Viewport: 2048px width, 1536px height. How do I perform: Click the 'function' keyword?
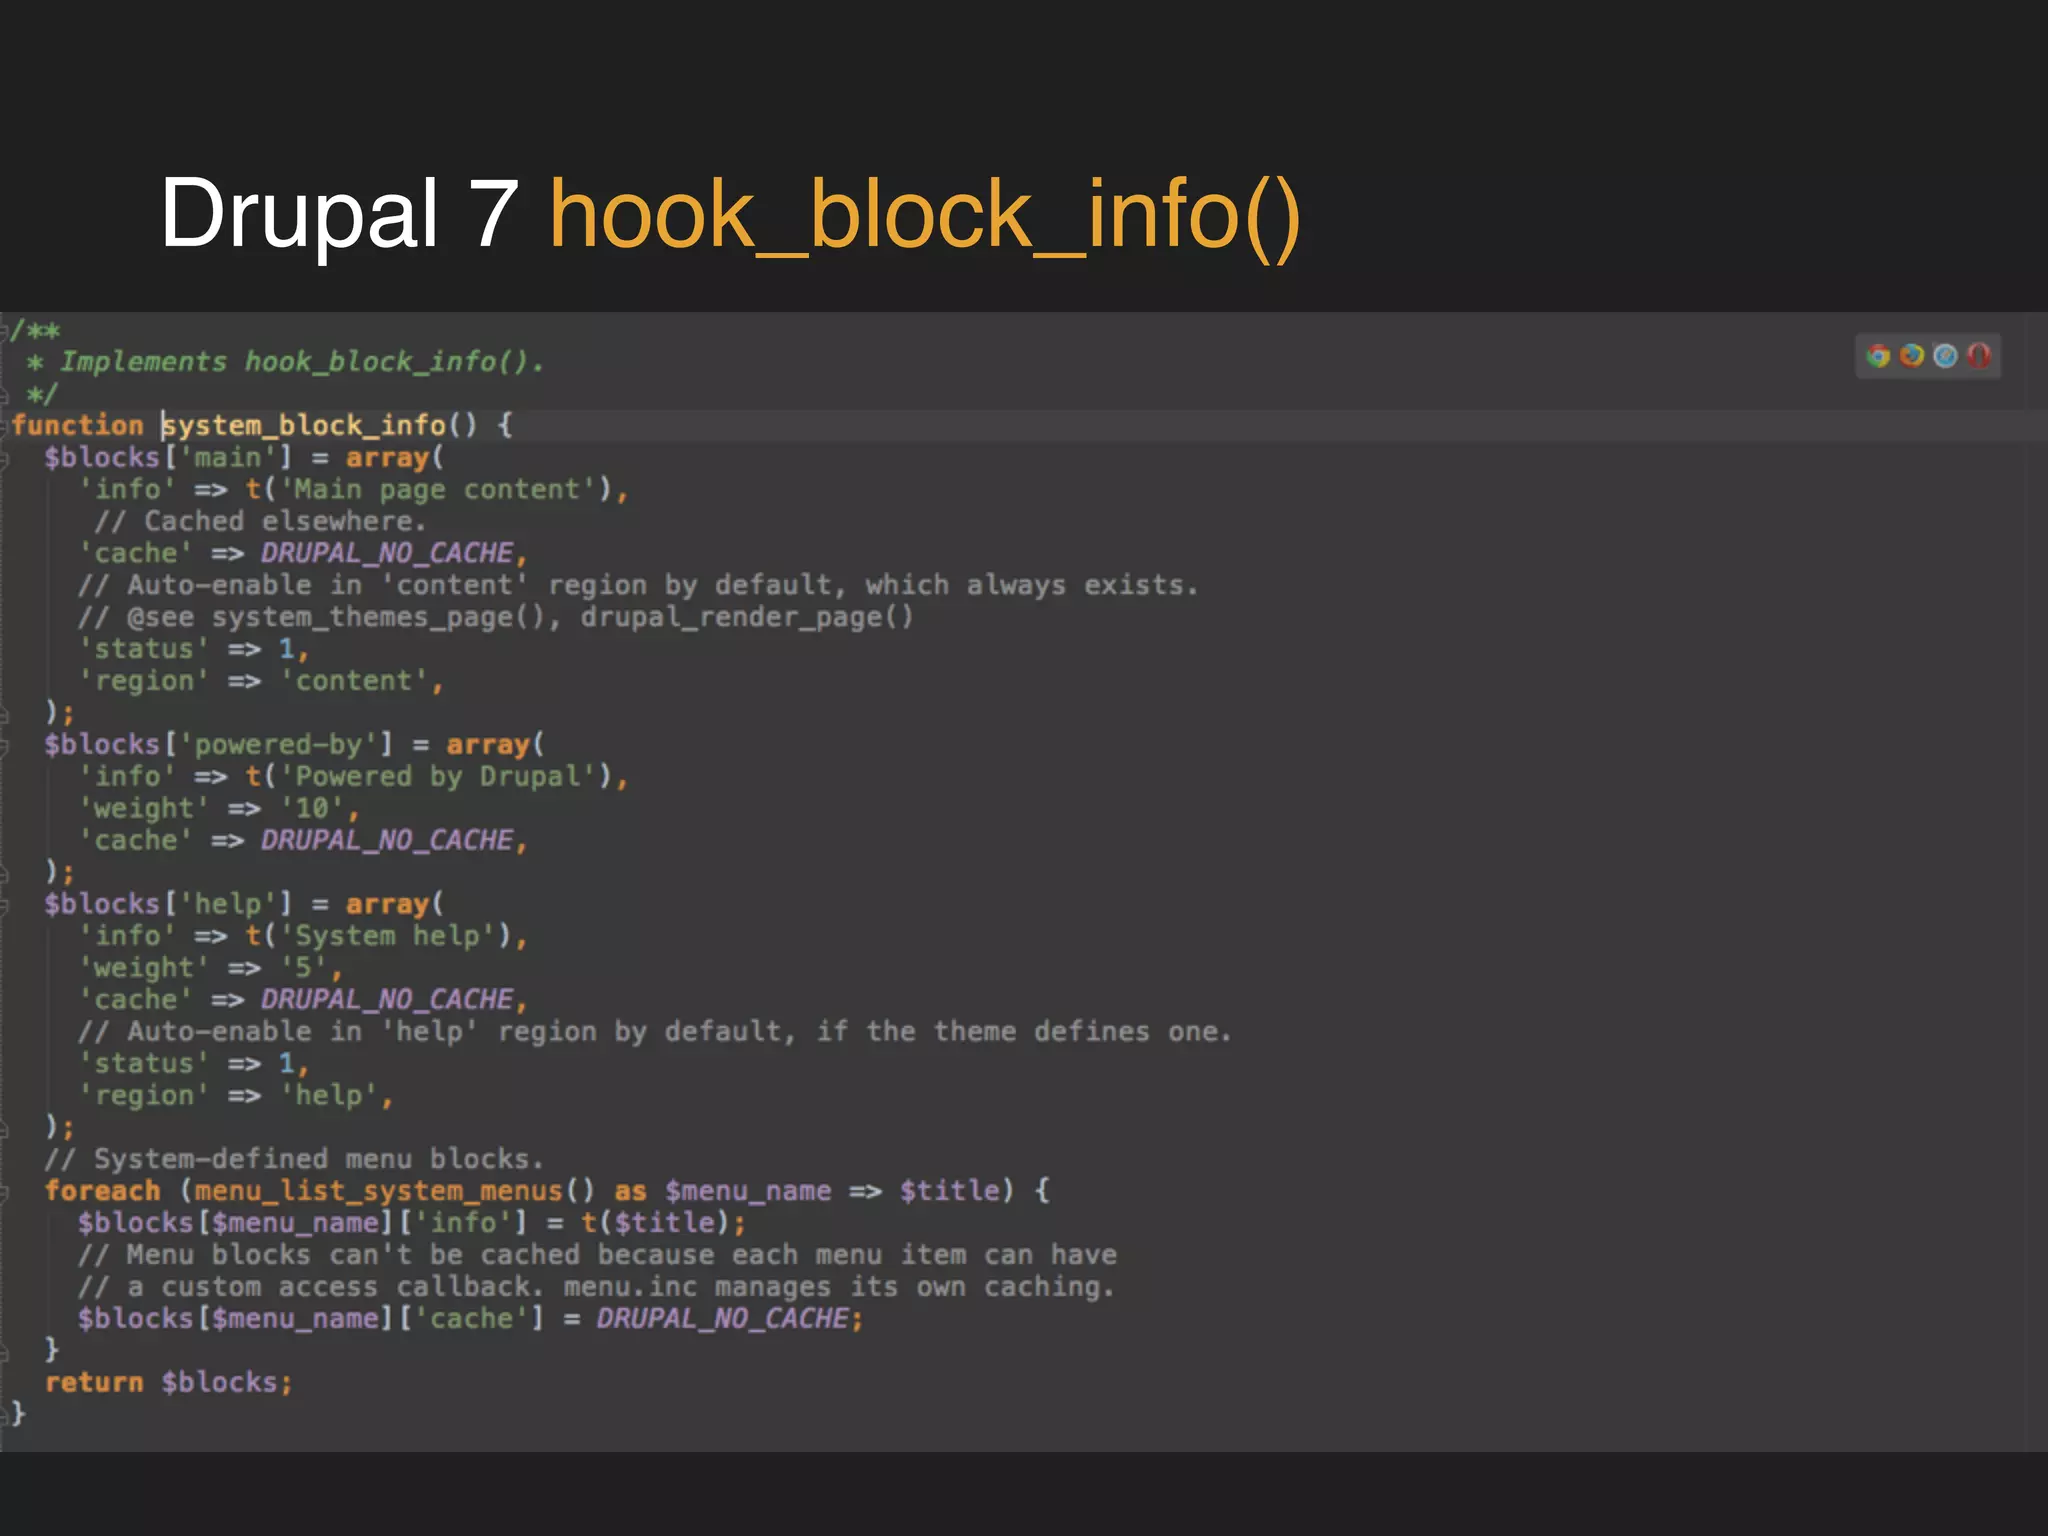[78, 426]
